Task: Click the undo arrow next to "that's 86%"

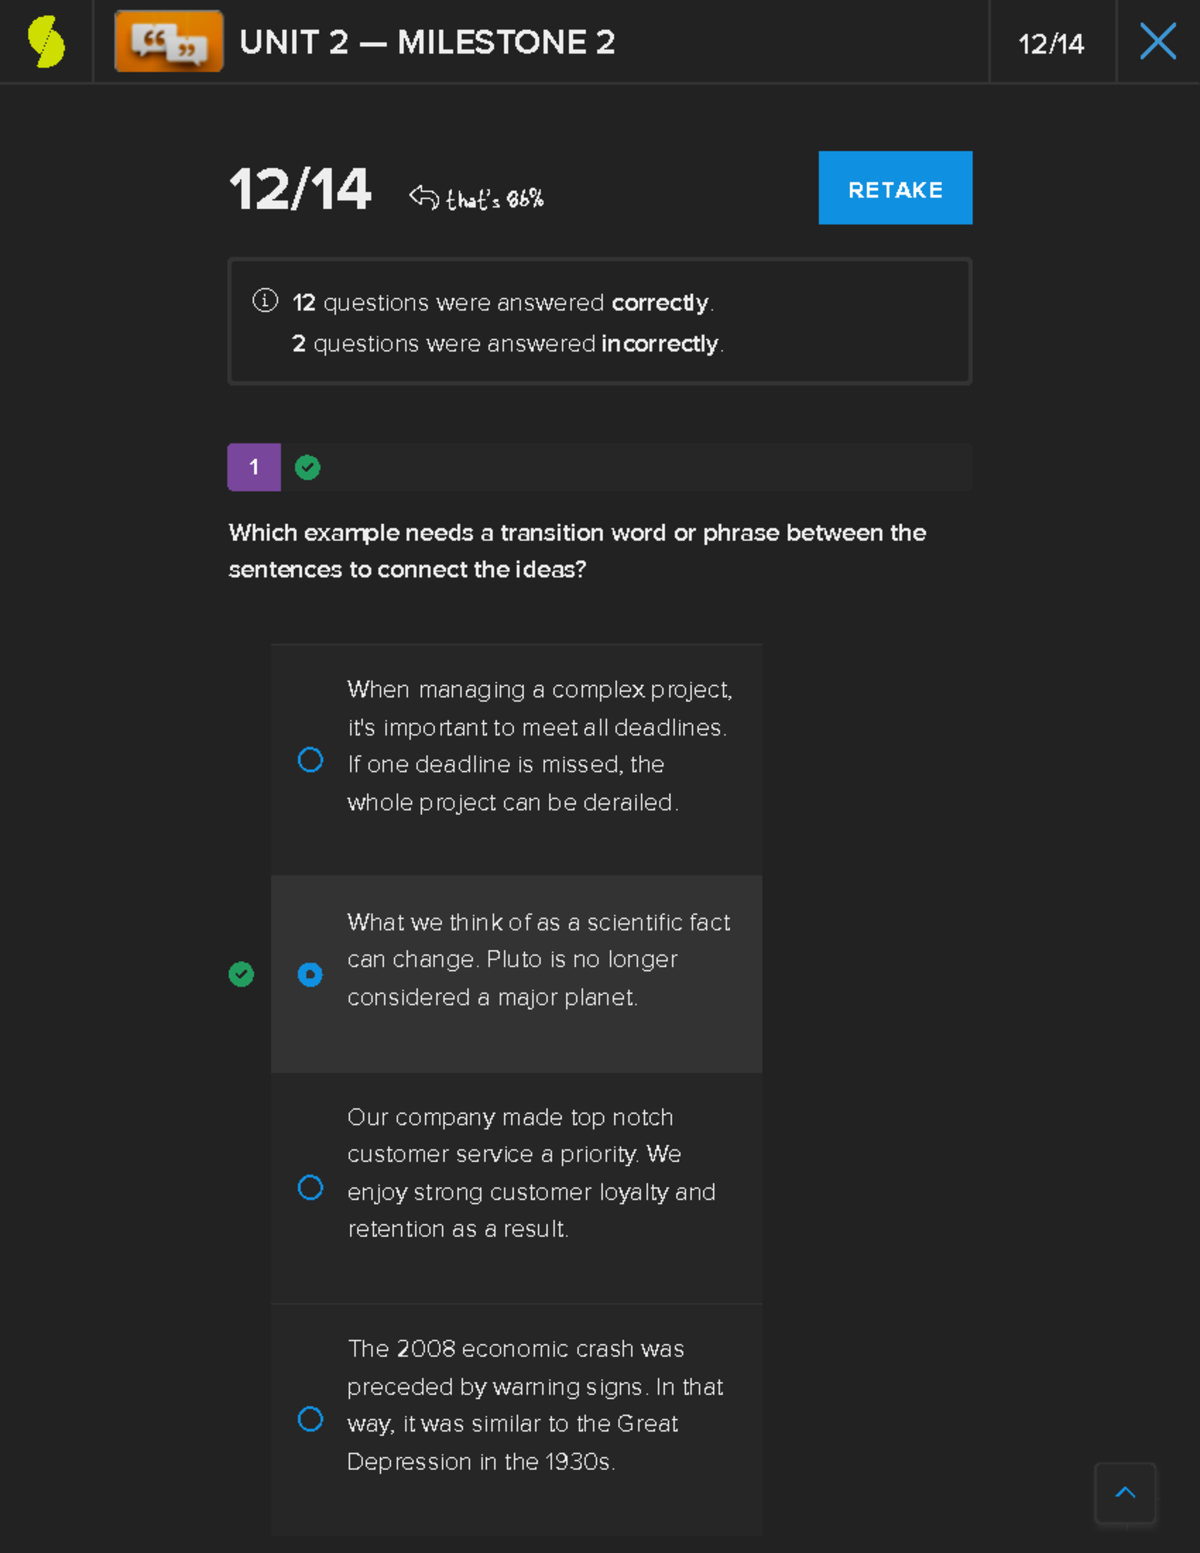Action: 426,194
